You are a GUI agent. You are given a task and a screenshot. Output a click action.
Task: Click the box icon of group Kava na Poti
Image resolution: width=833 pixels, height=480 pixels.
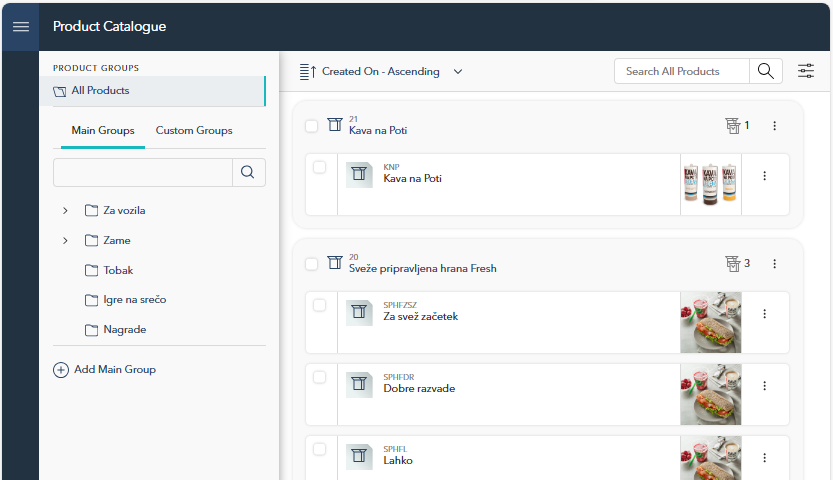coord(335,125)
